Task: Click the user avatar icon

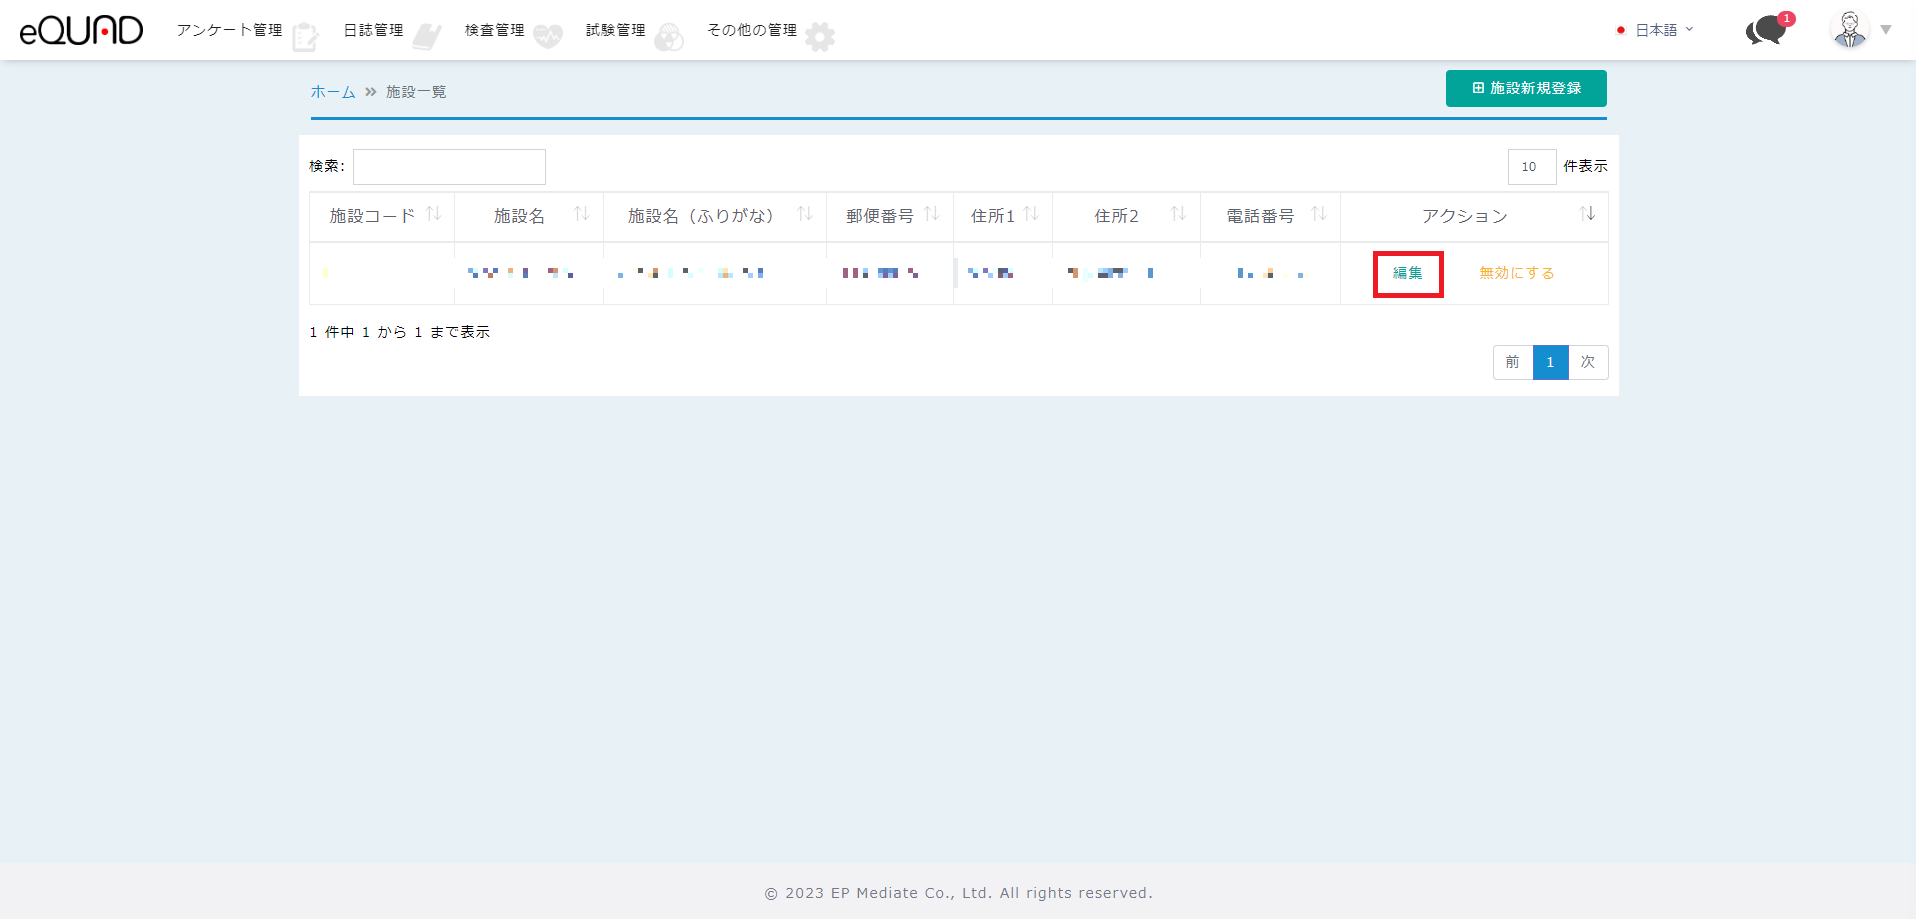Action: 1849,30
